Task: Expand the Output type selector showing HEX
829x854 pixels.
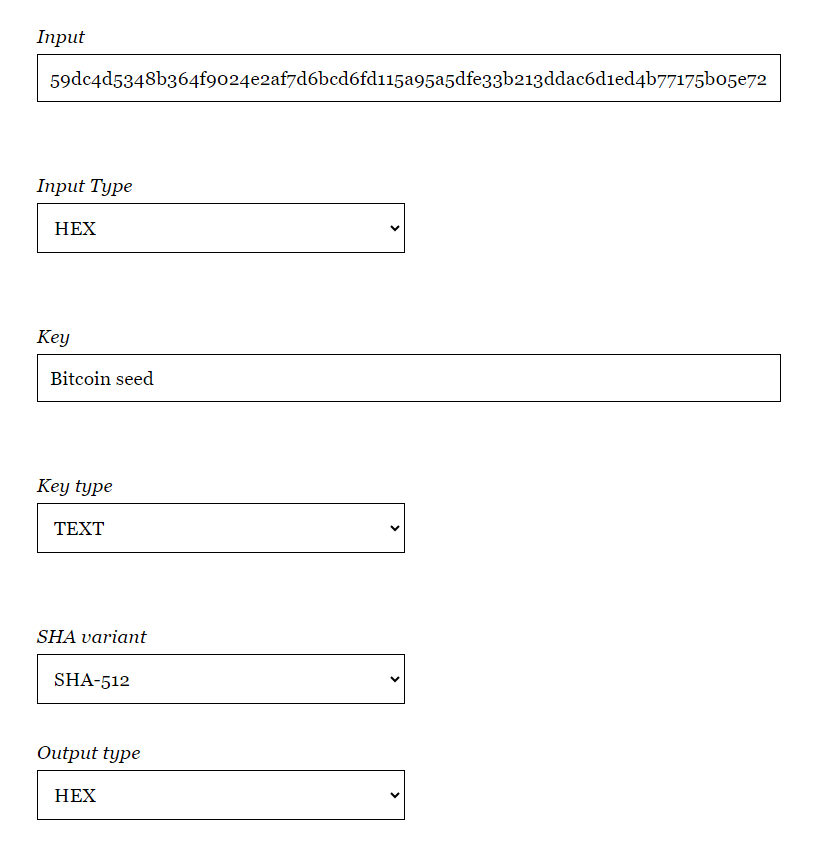Action: pos(221,795)
